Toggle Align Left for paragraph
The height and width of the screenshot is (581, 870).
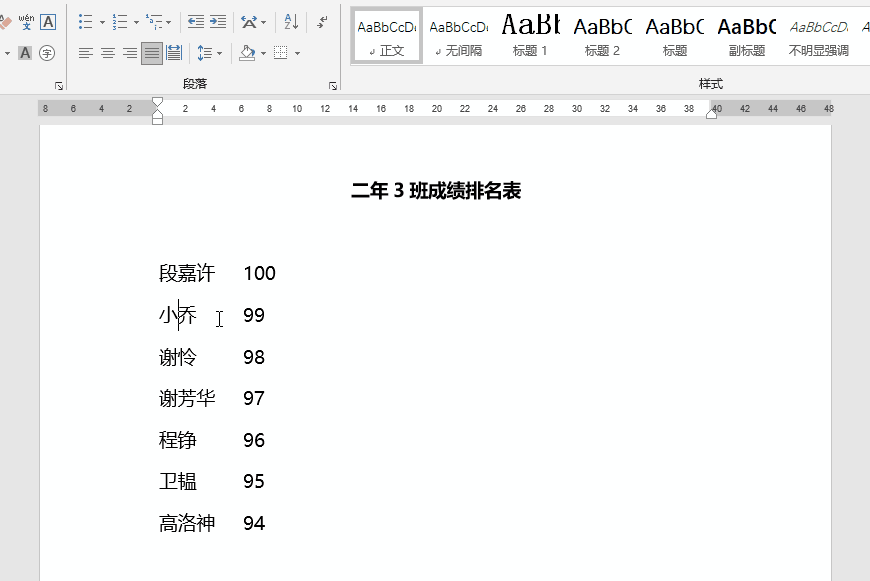pyautogui.click(x=85, y=53)
